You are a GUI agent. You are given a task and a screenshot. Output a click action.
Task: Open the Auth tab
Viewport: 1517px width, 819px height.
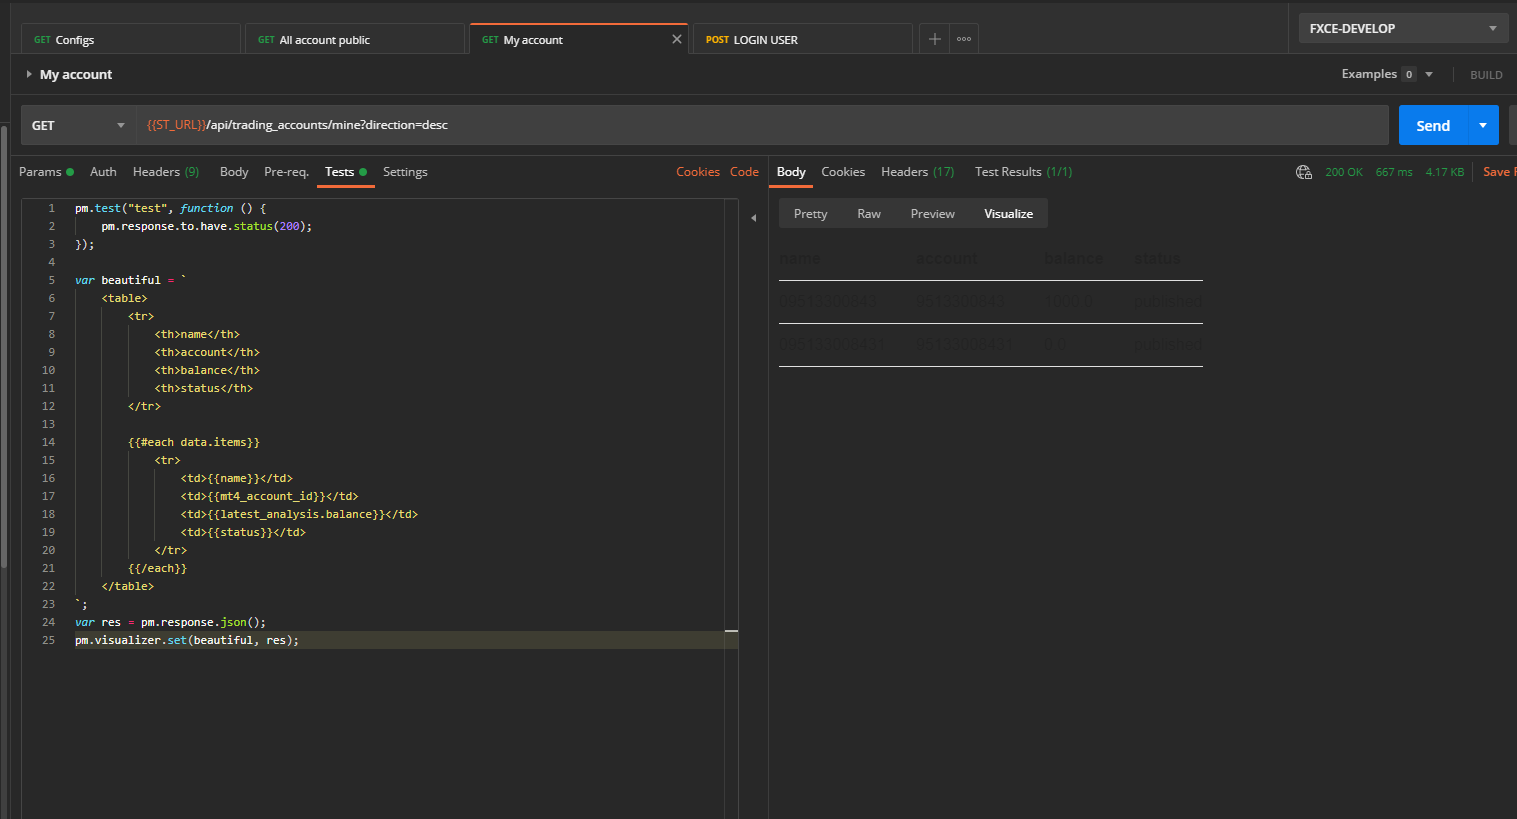pos(103,172)
